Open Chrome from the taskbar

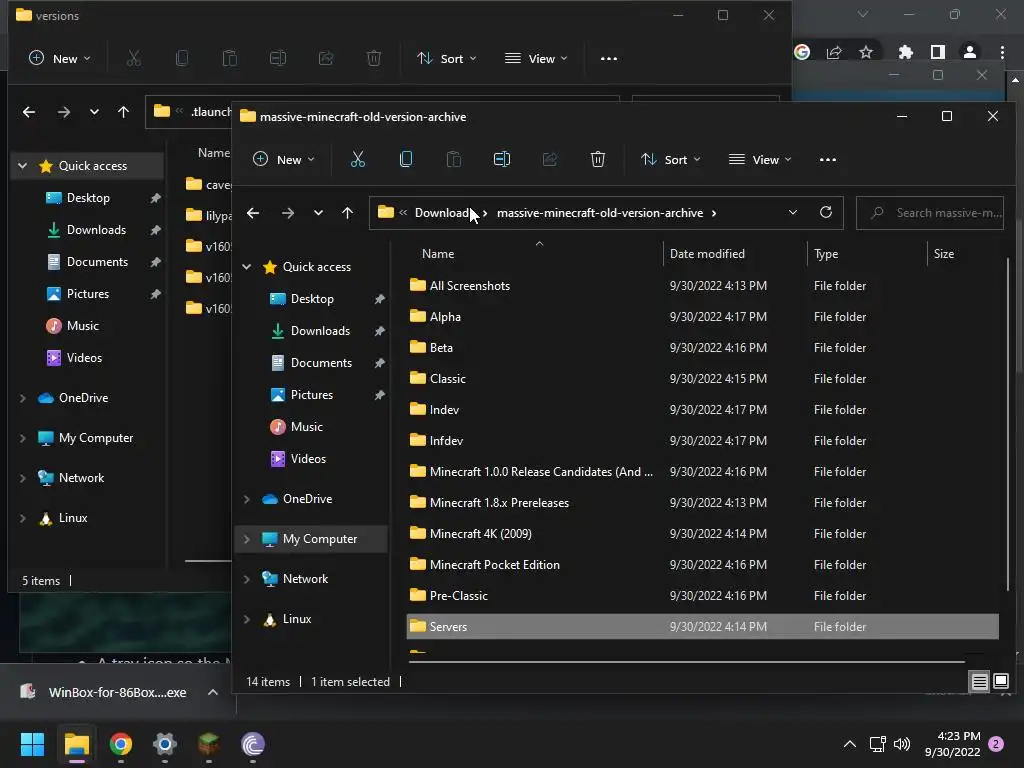point(121,744)
